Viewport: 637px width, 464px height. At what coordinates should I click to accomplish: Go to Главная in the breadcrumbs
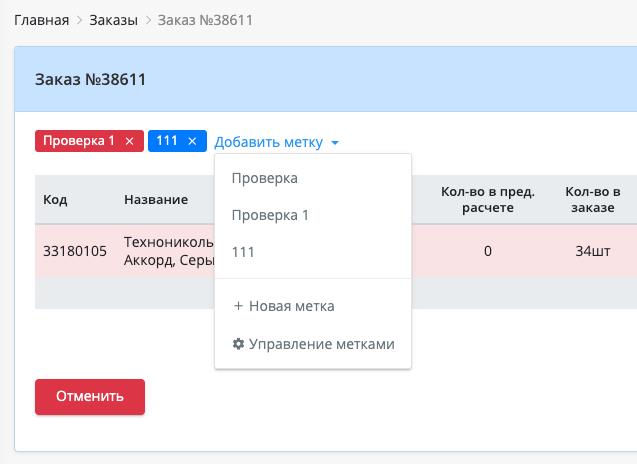pos(41,19)
